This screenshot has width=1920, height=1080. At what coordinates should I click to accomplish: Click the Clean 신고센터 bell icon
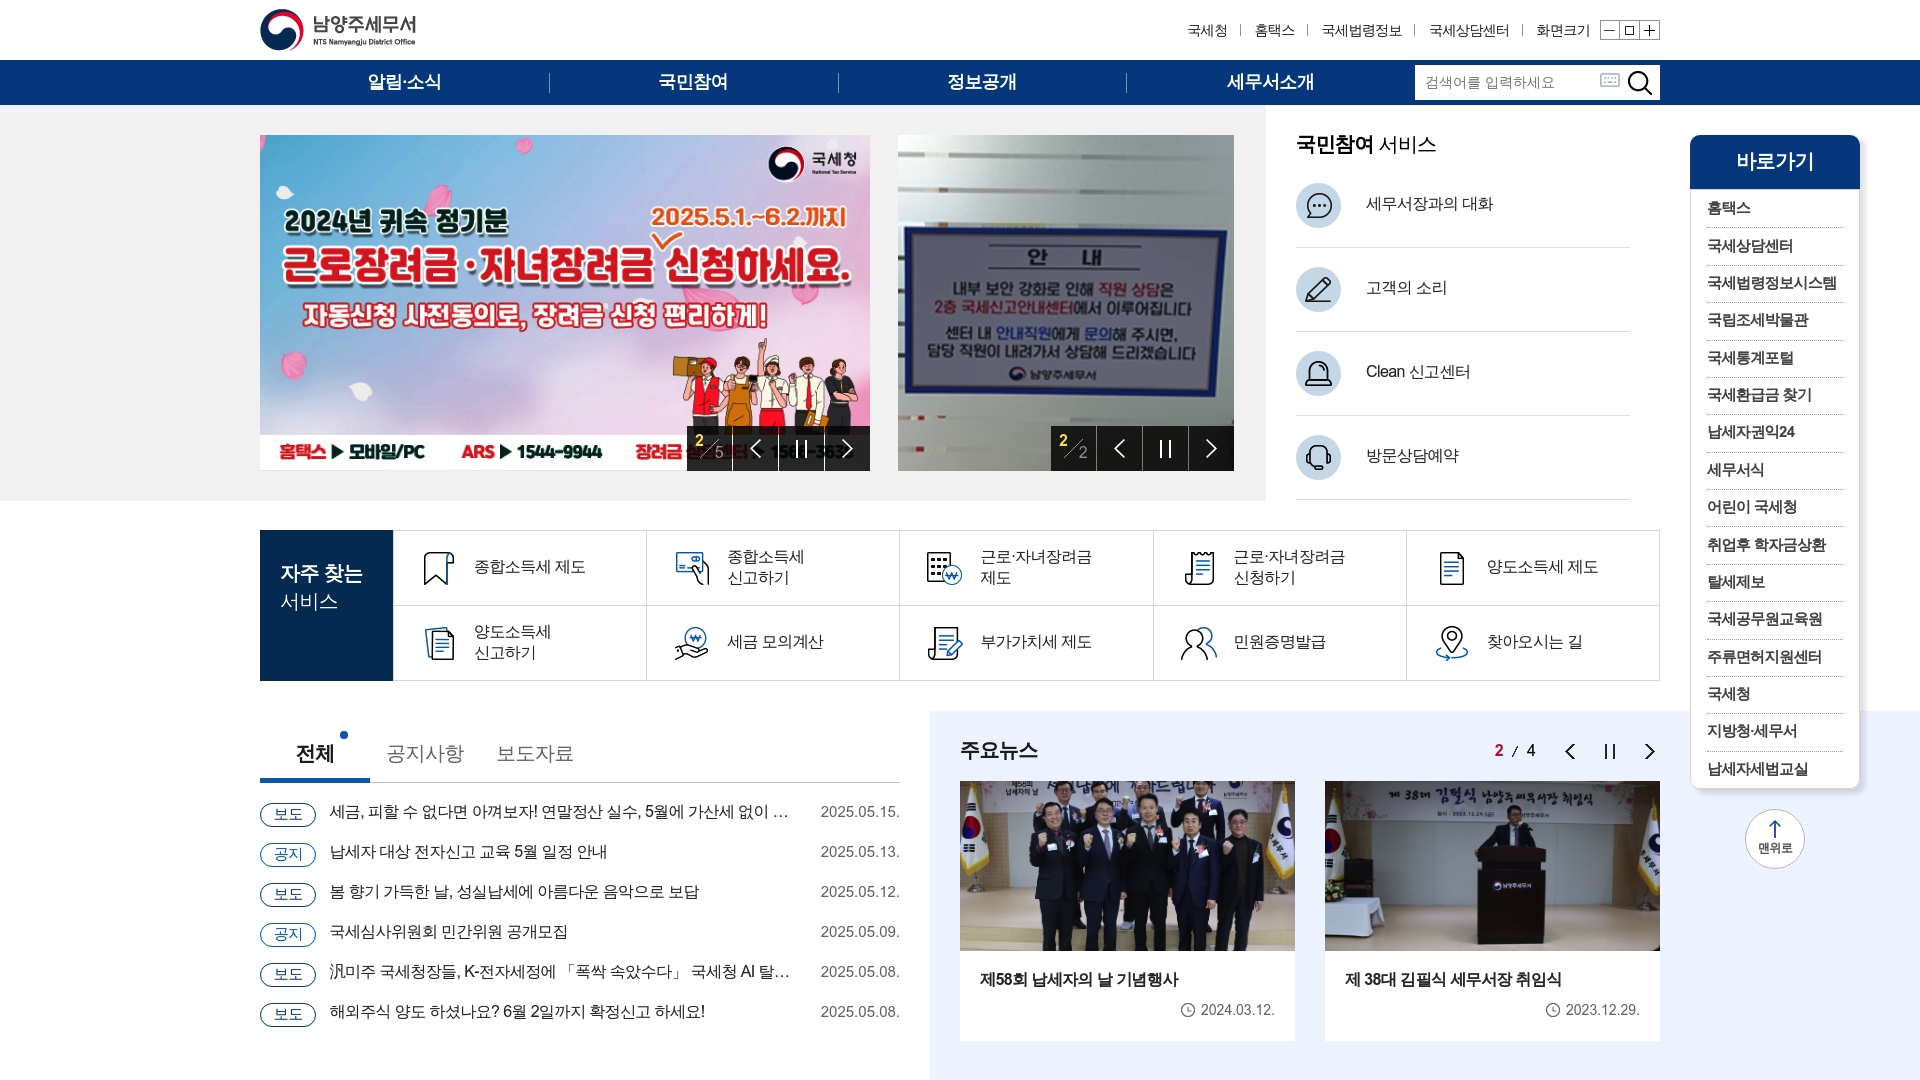click(x=1318, y=373)
